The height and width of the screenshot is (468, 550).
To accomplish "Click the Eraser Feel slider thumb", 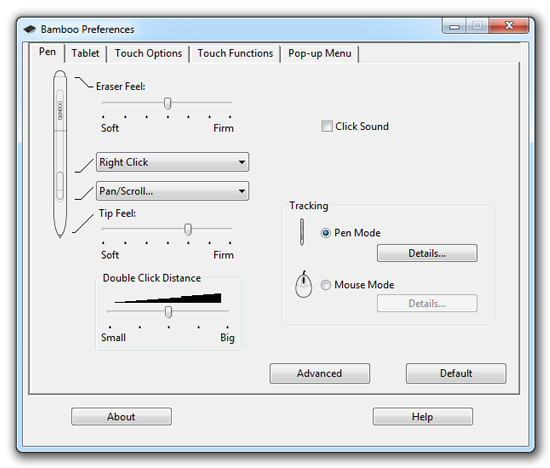I will 168,103.
